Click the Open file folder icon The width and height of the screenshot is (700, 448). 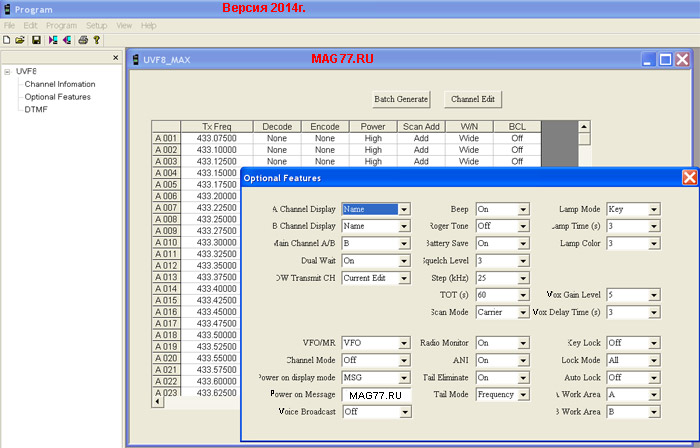tap(20, 40)
